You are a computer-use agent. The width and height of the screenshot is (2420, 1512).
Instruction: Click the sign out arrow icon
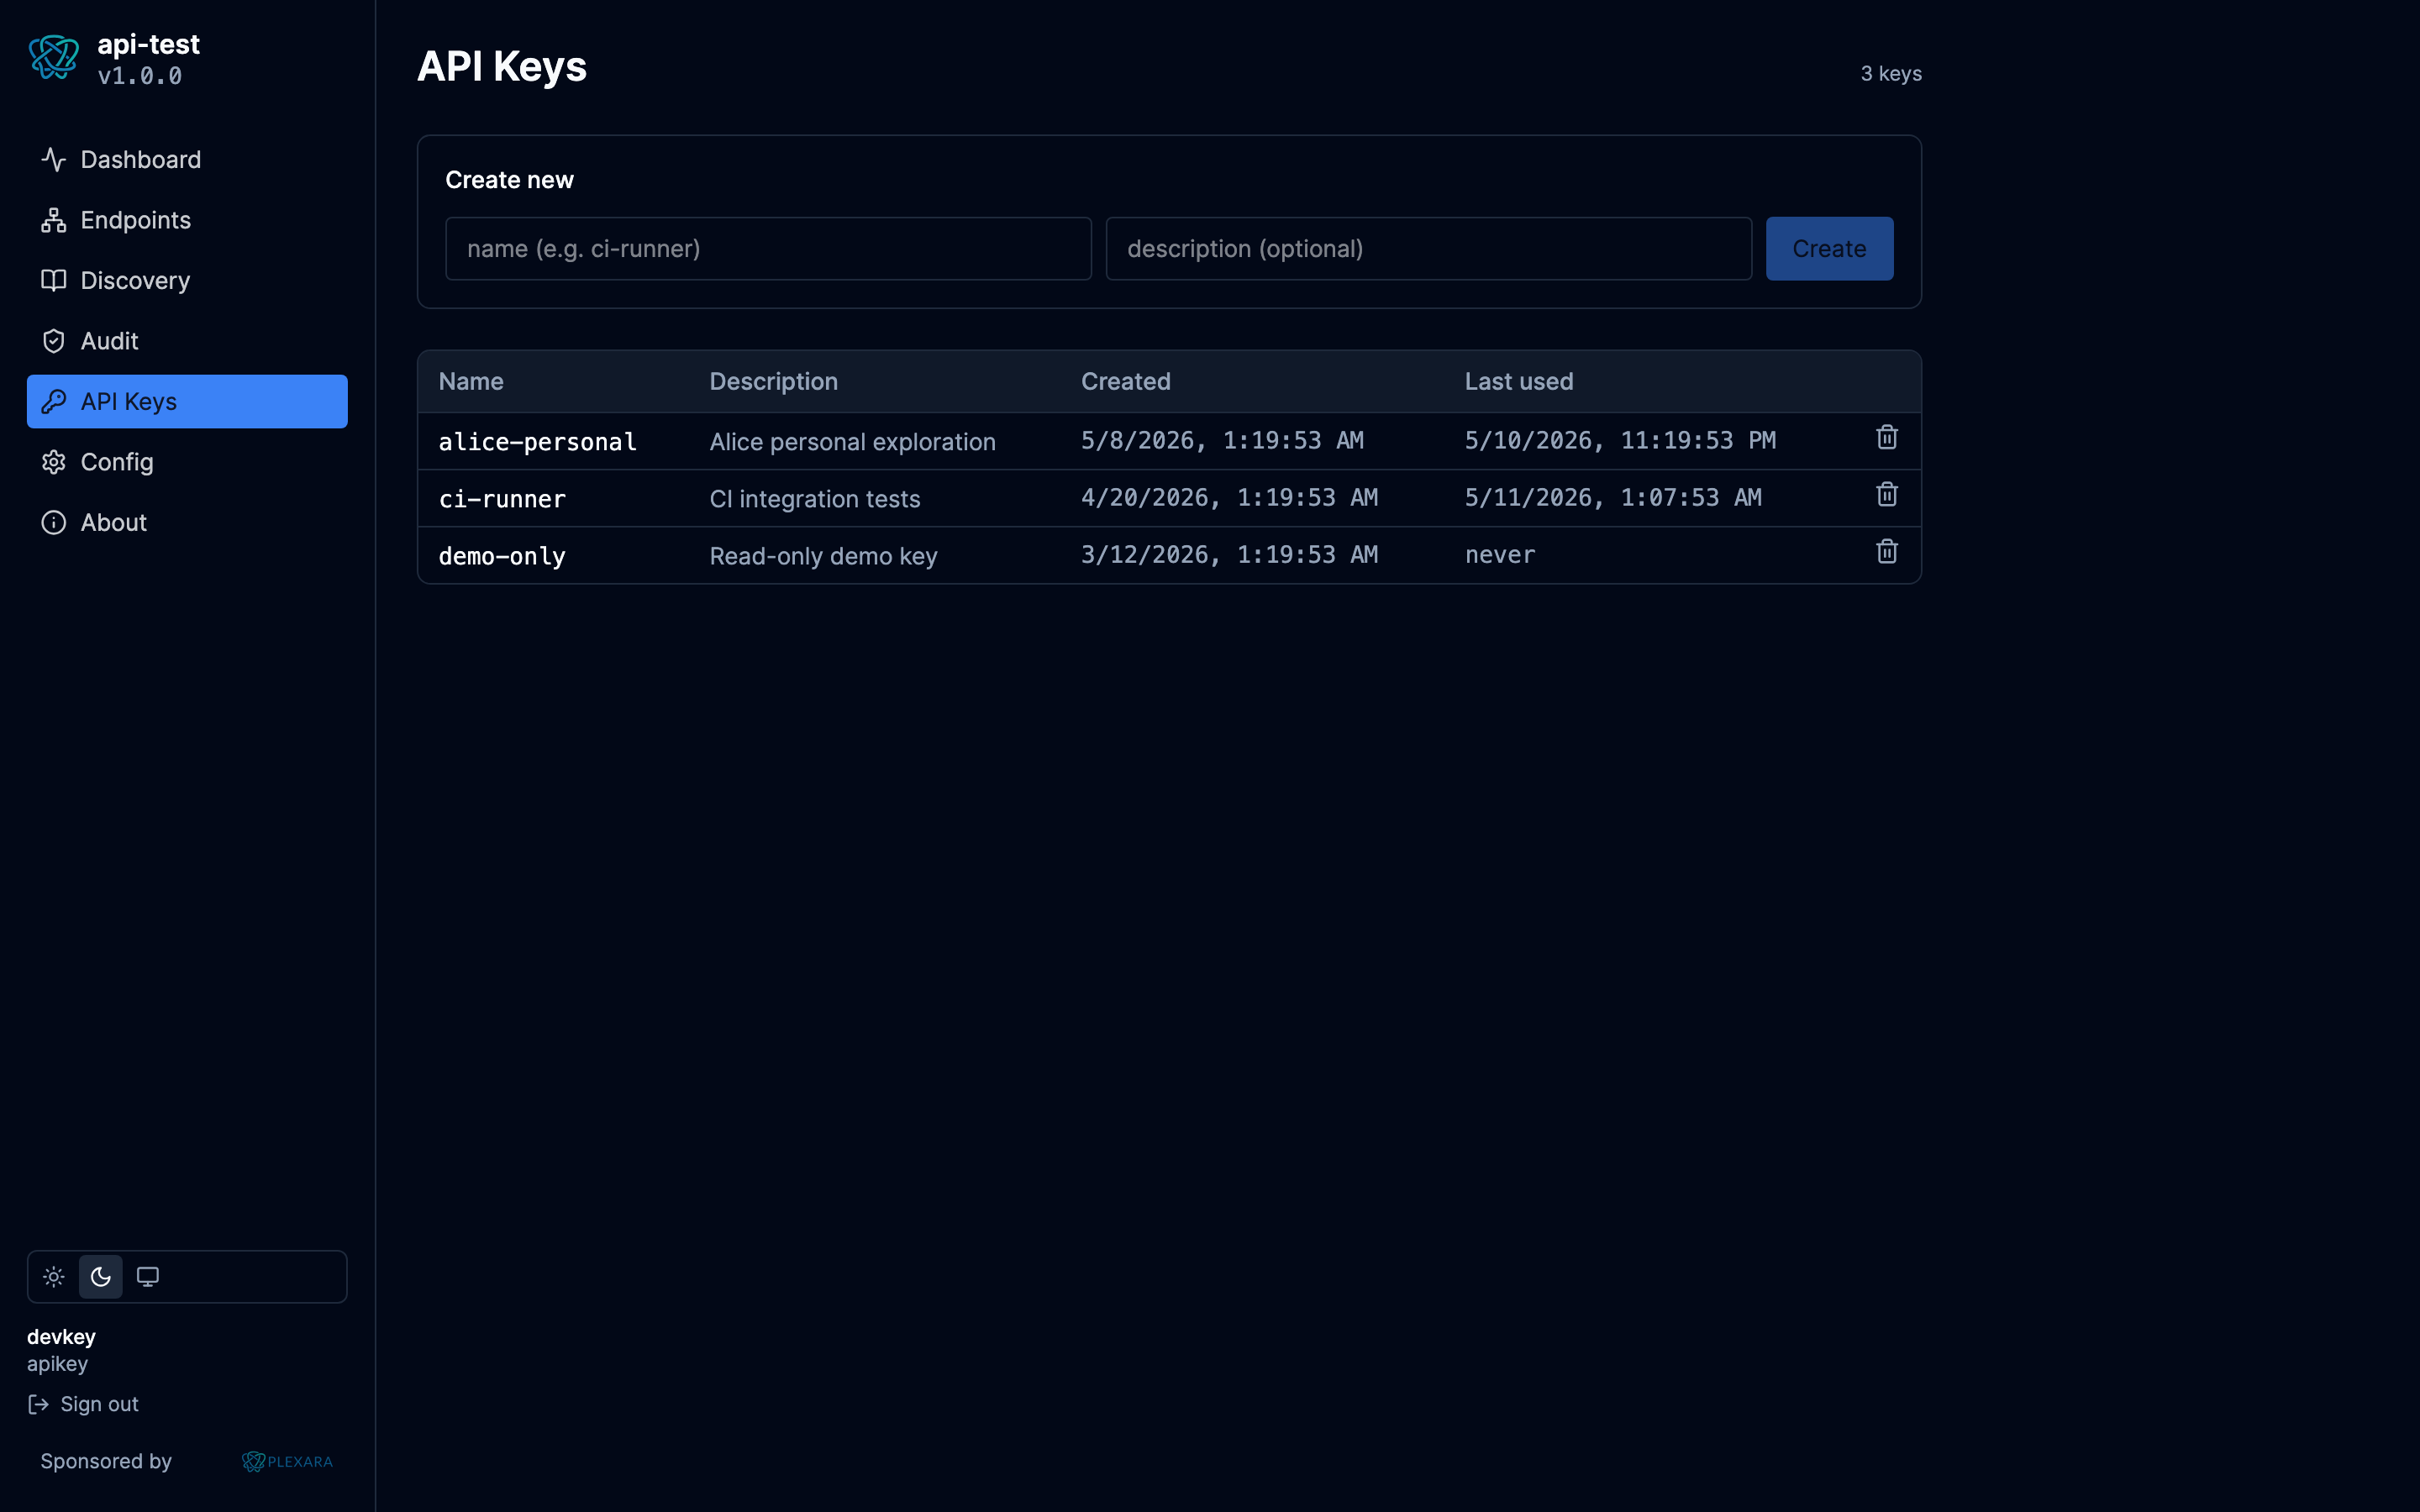point(38,1405)
